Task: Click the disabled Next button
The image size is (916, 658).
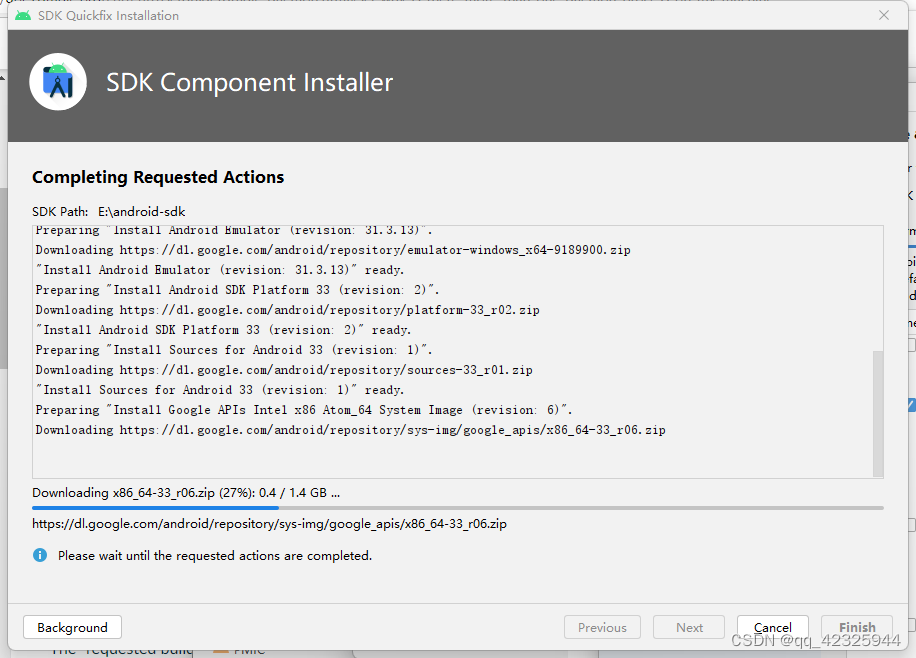Action: pyautogui.click(x=689, y=627)
